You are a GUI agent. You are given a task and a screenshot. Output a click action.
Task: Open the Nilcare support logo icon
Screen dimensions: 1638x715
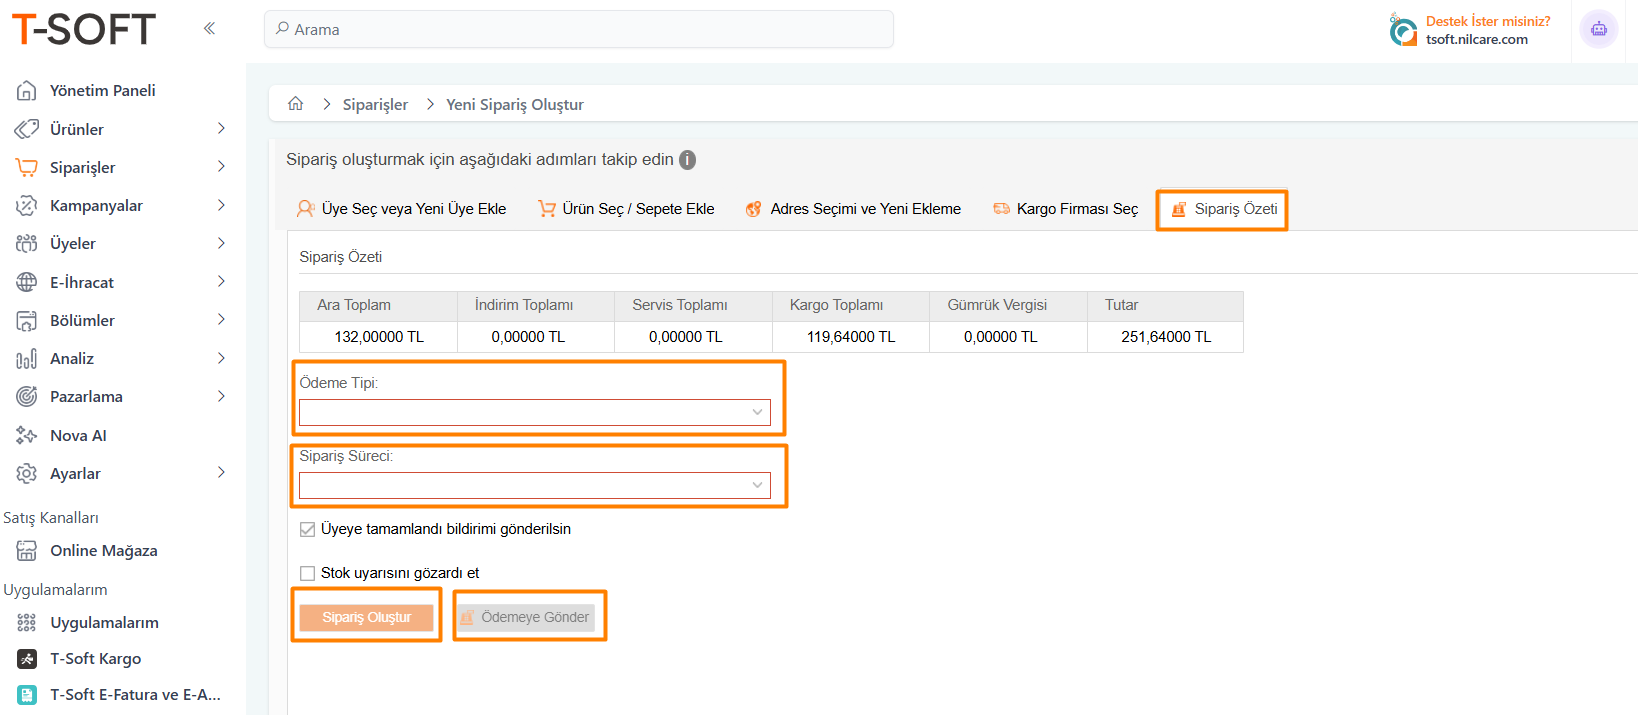click(x=1403, y=30)
